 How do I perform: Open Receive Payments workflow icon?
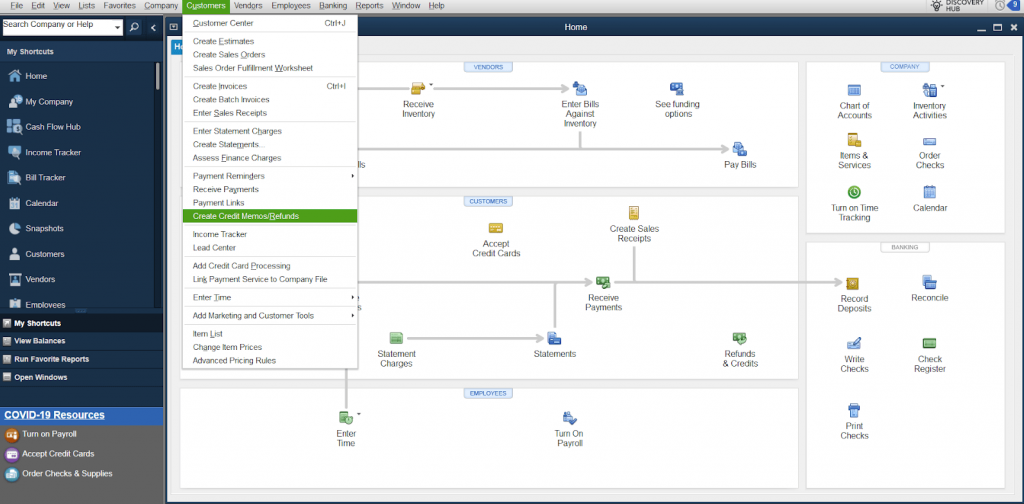click(x=603, y=282)
